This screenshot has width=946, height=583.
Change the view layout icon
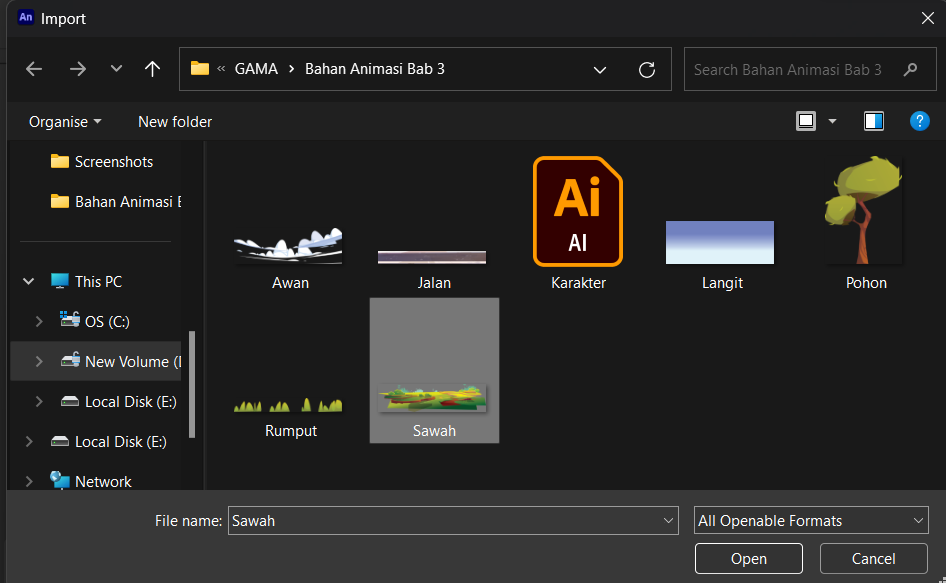point(806,121)
